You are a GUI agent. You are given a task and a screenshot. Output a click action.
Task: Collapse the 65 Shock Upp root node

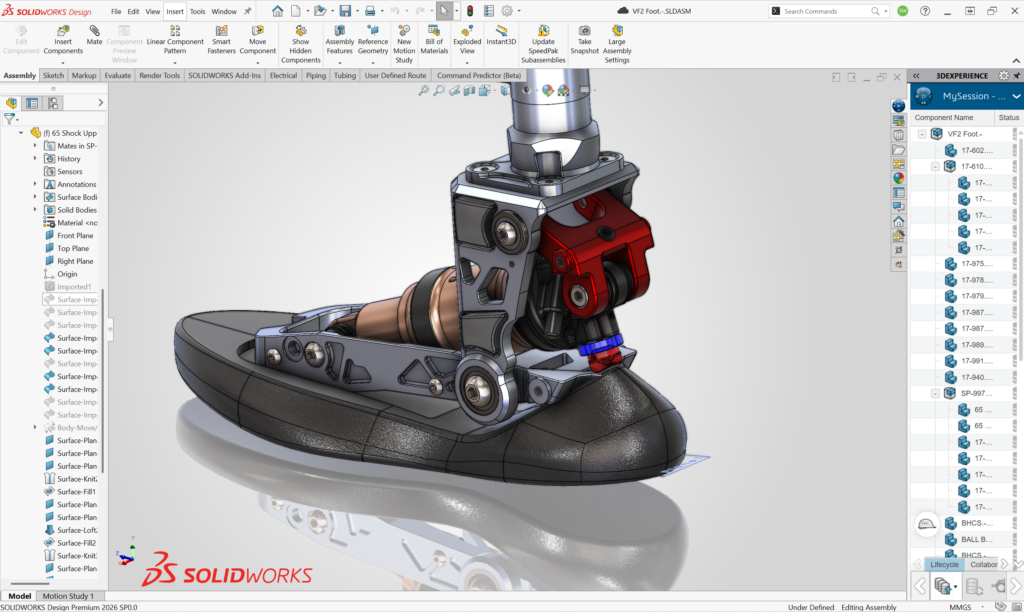[21, 133]
